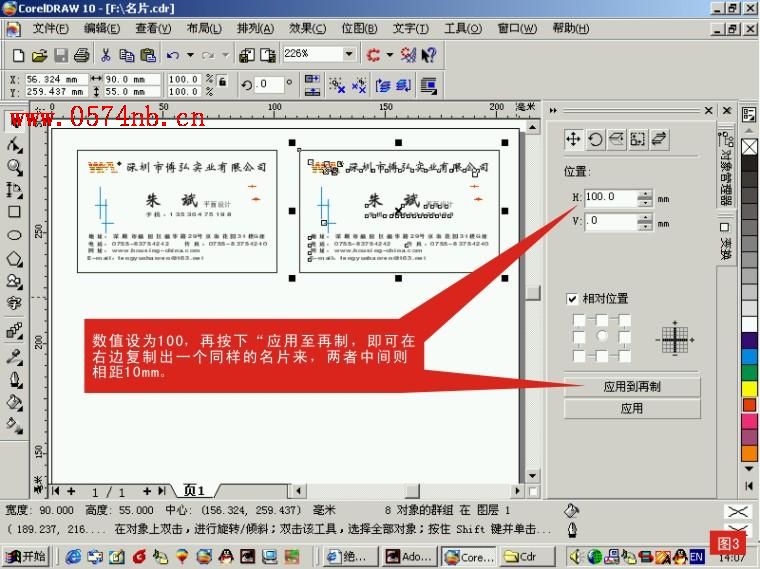Click the Copy icon
The height and width of the screenshot is (569, 760).
pos(127,55)
